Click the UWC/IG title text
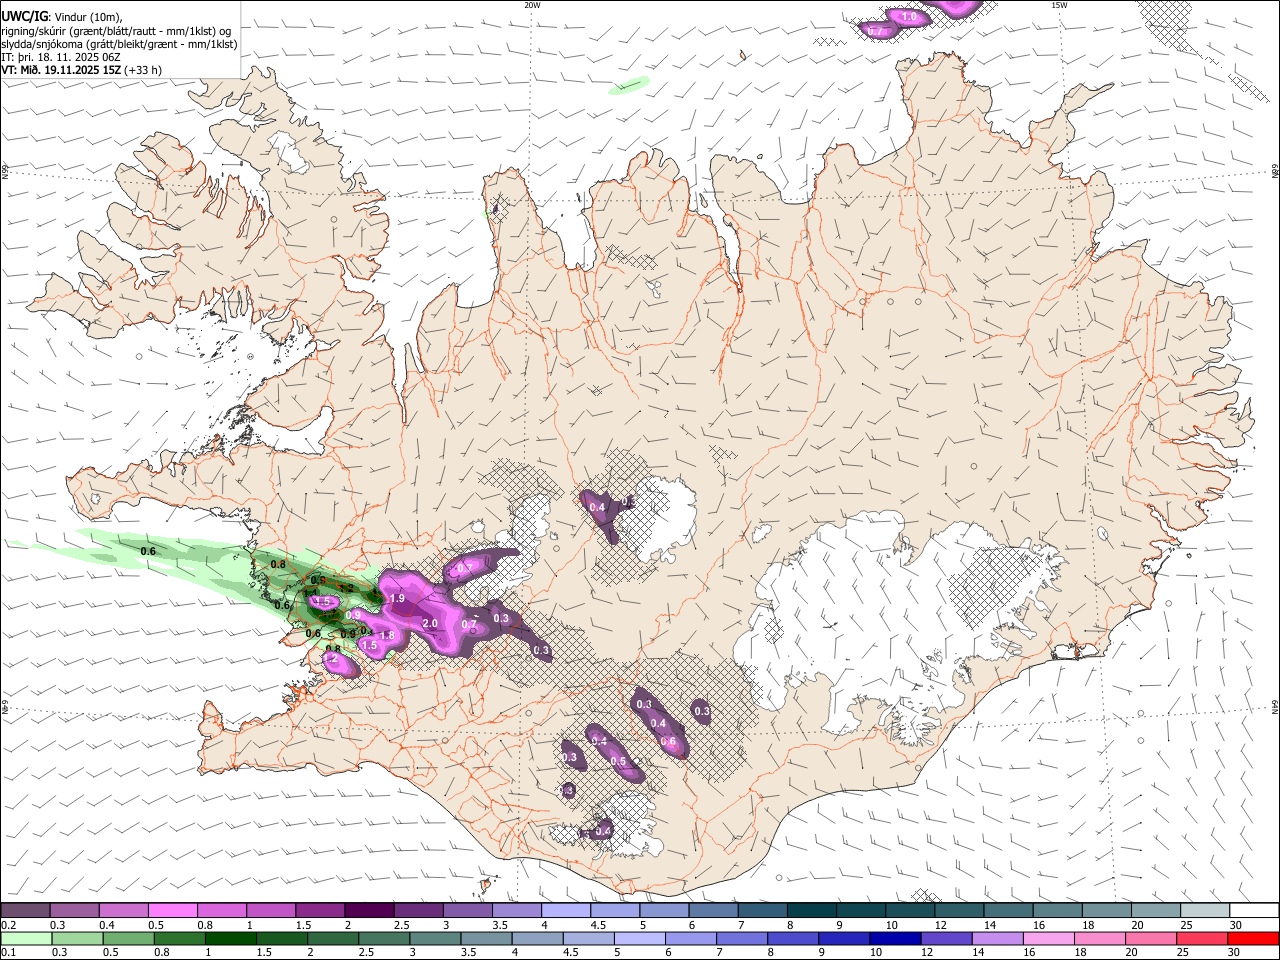The image size is (1280, 960). [25, 17]
